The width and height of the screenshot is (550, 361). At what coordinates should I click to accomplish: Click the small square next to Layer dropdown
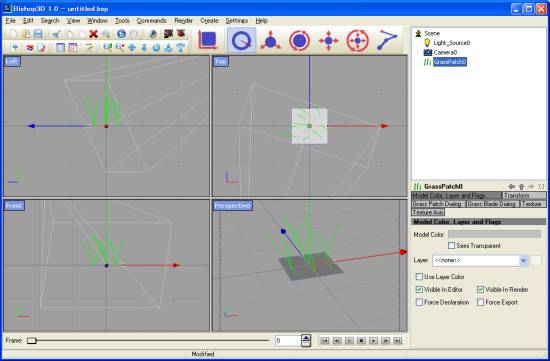coord(536,261)
